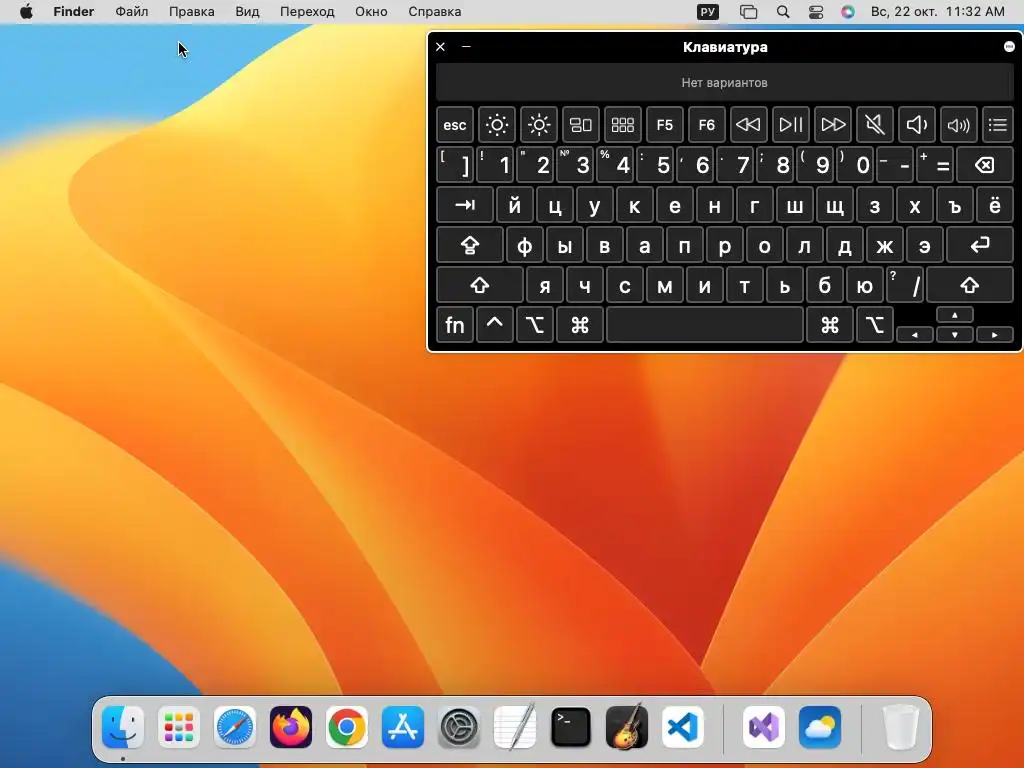Image resolution: width=1024 pixels, height=768 pixels.
Task: Launch Safari from the Dock
Action: (234, 727)
